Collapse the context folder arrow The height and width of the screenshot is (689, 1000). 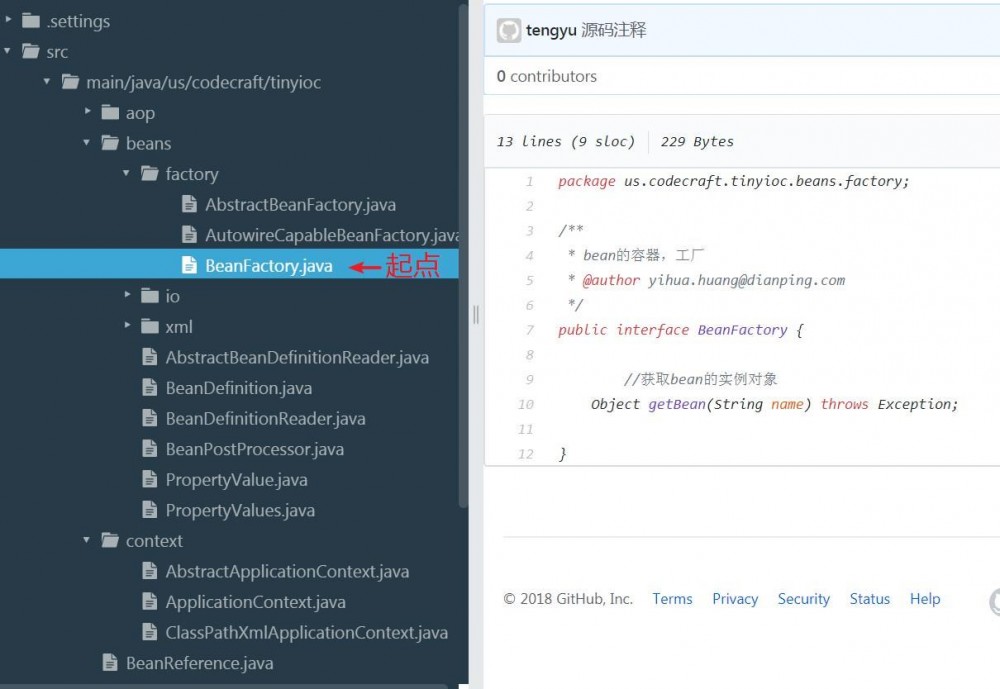(86, 540)
